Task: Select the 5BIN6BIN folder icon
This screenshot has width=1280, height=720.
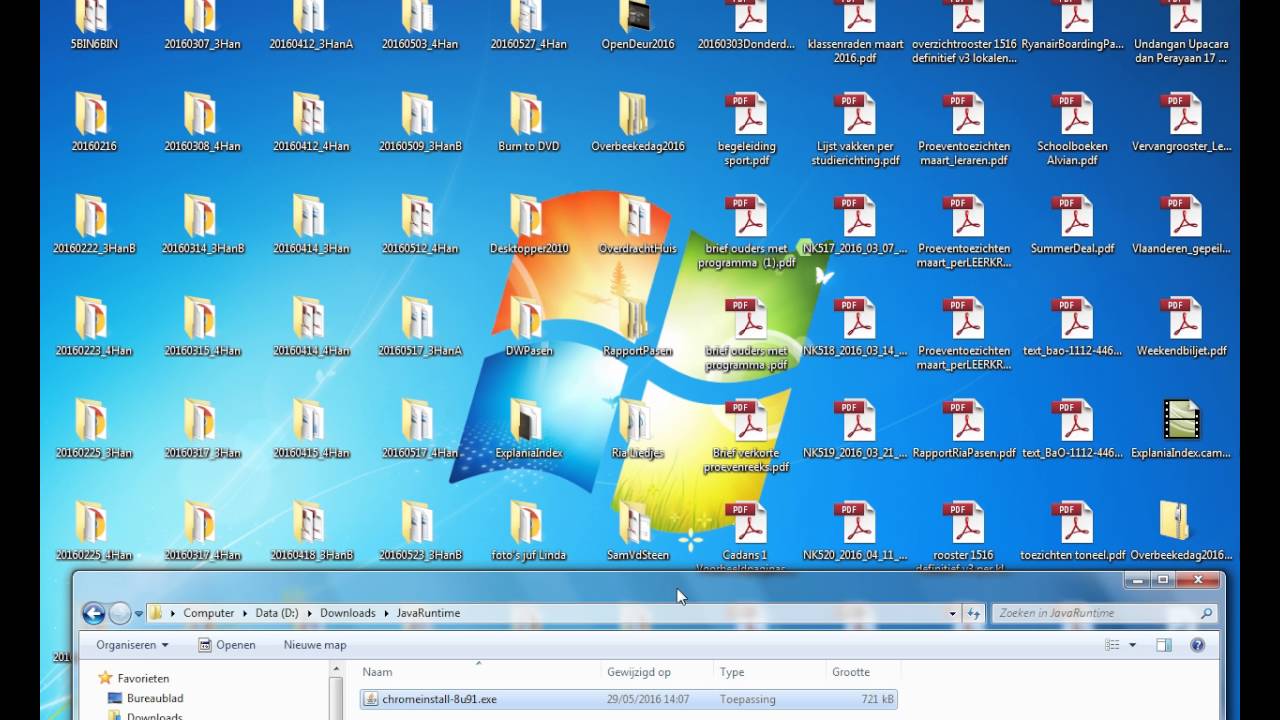Action: pos(93,17)
